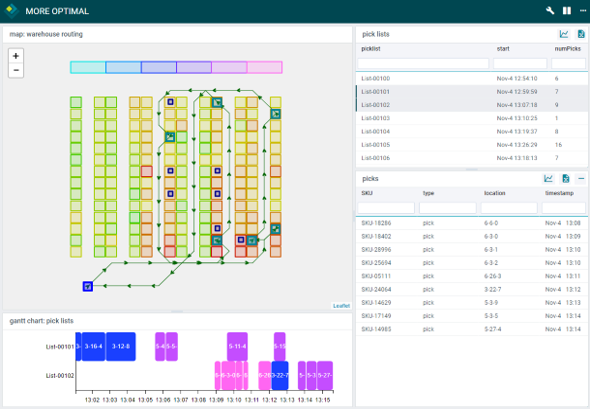Click the 3-22-7 gantt bar for List-00102
This screenshot has width=590, height=409.
[x=280, y=376]
